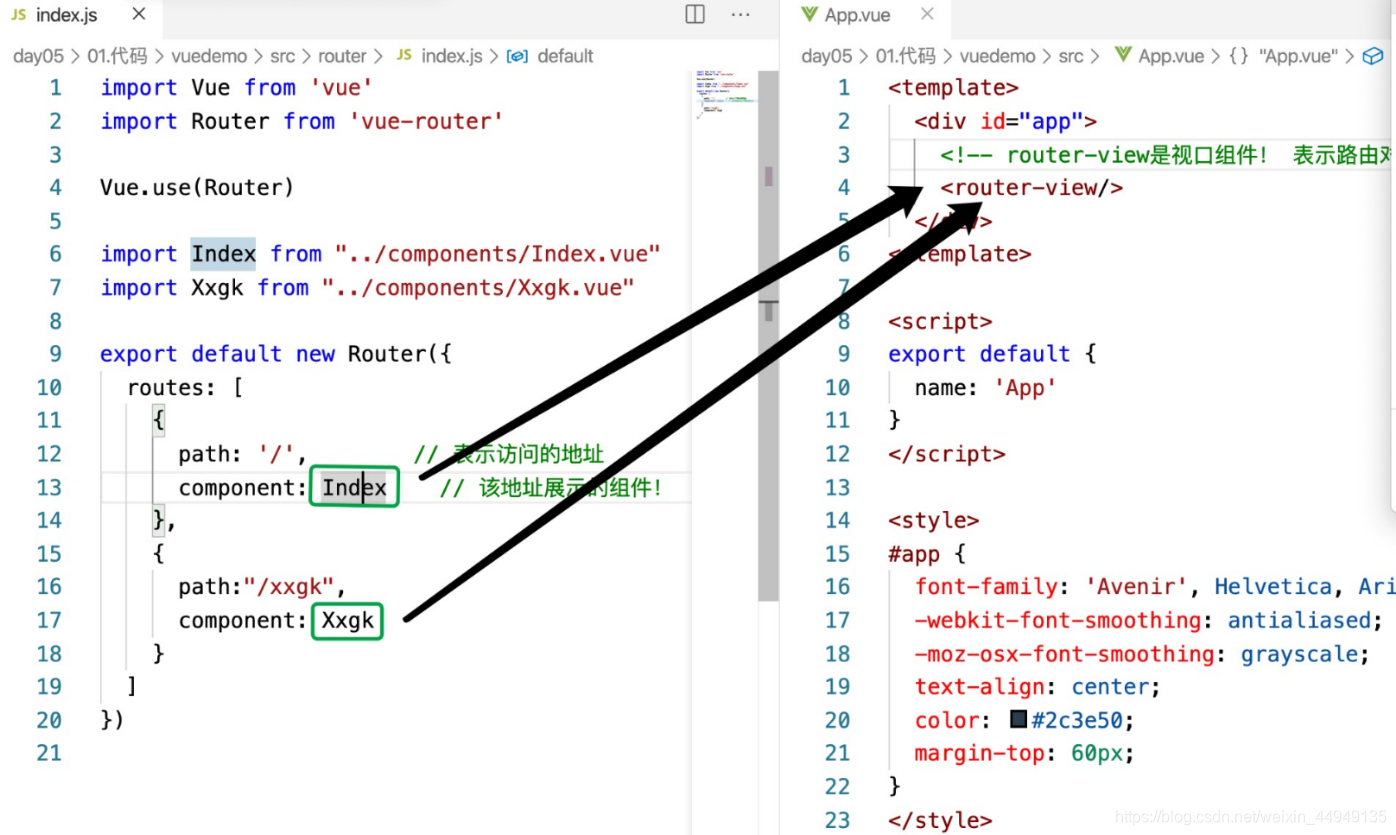Click "name: 'App'" in App.vue

(x=986, y=387)
